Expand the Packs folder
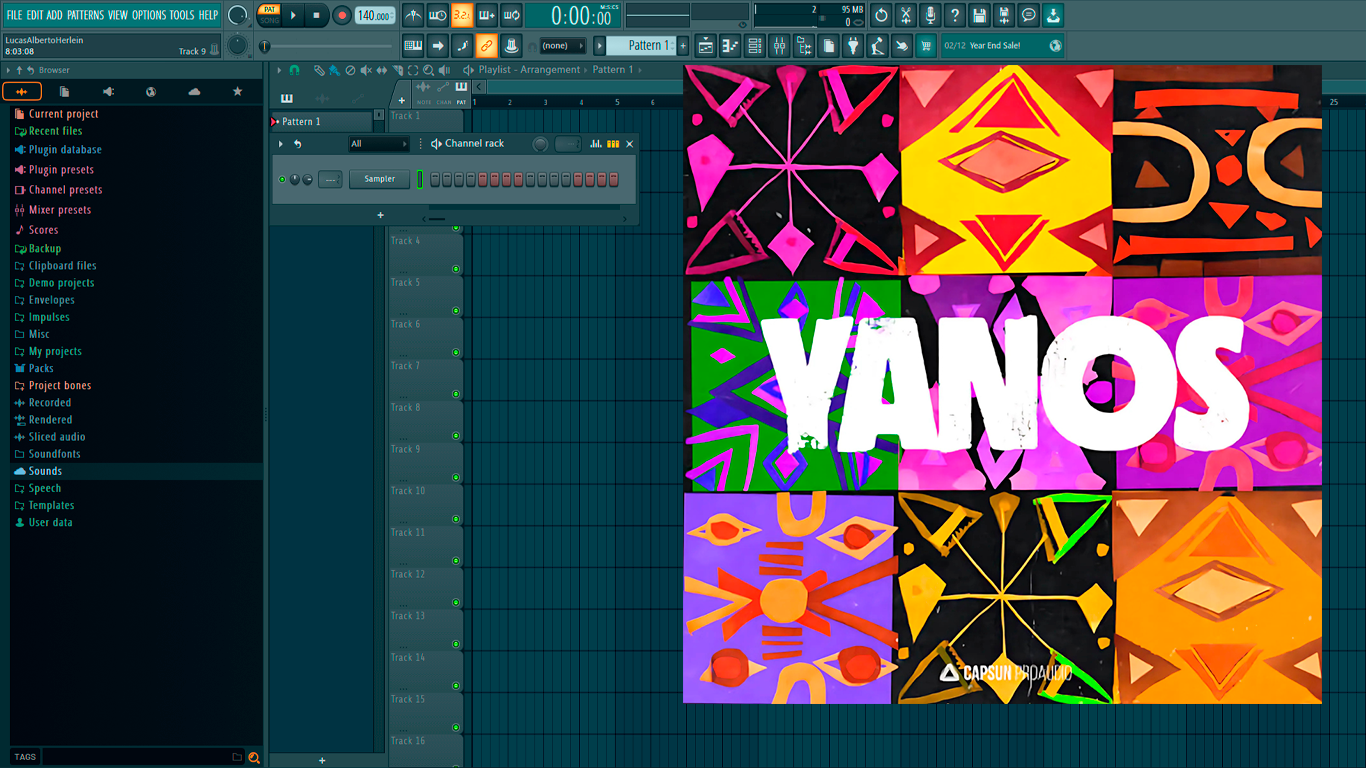 41,368
